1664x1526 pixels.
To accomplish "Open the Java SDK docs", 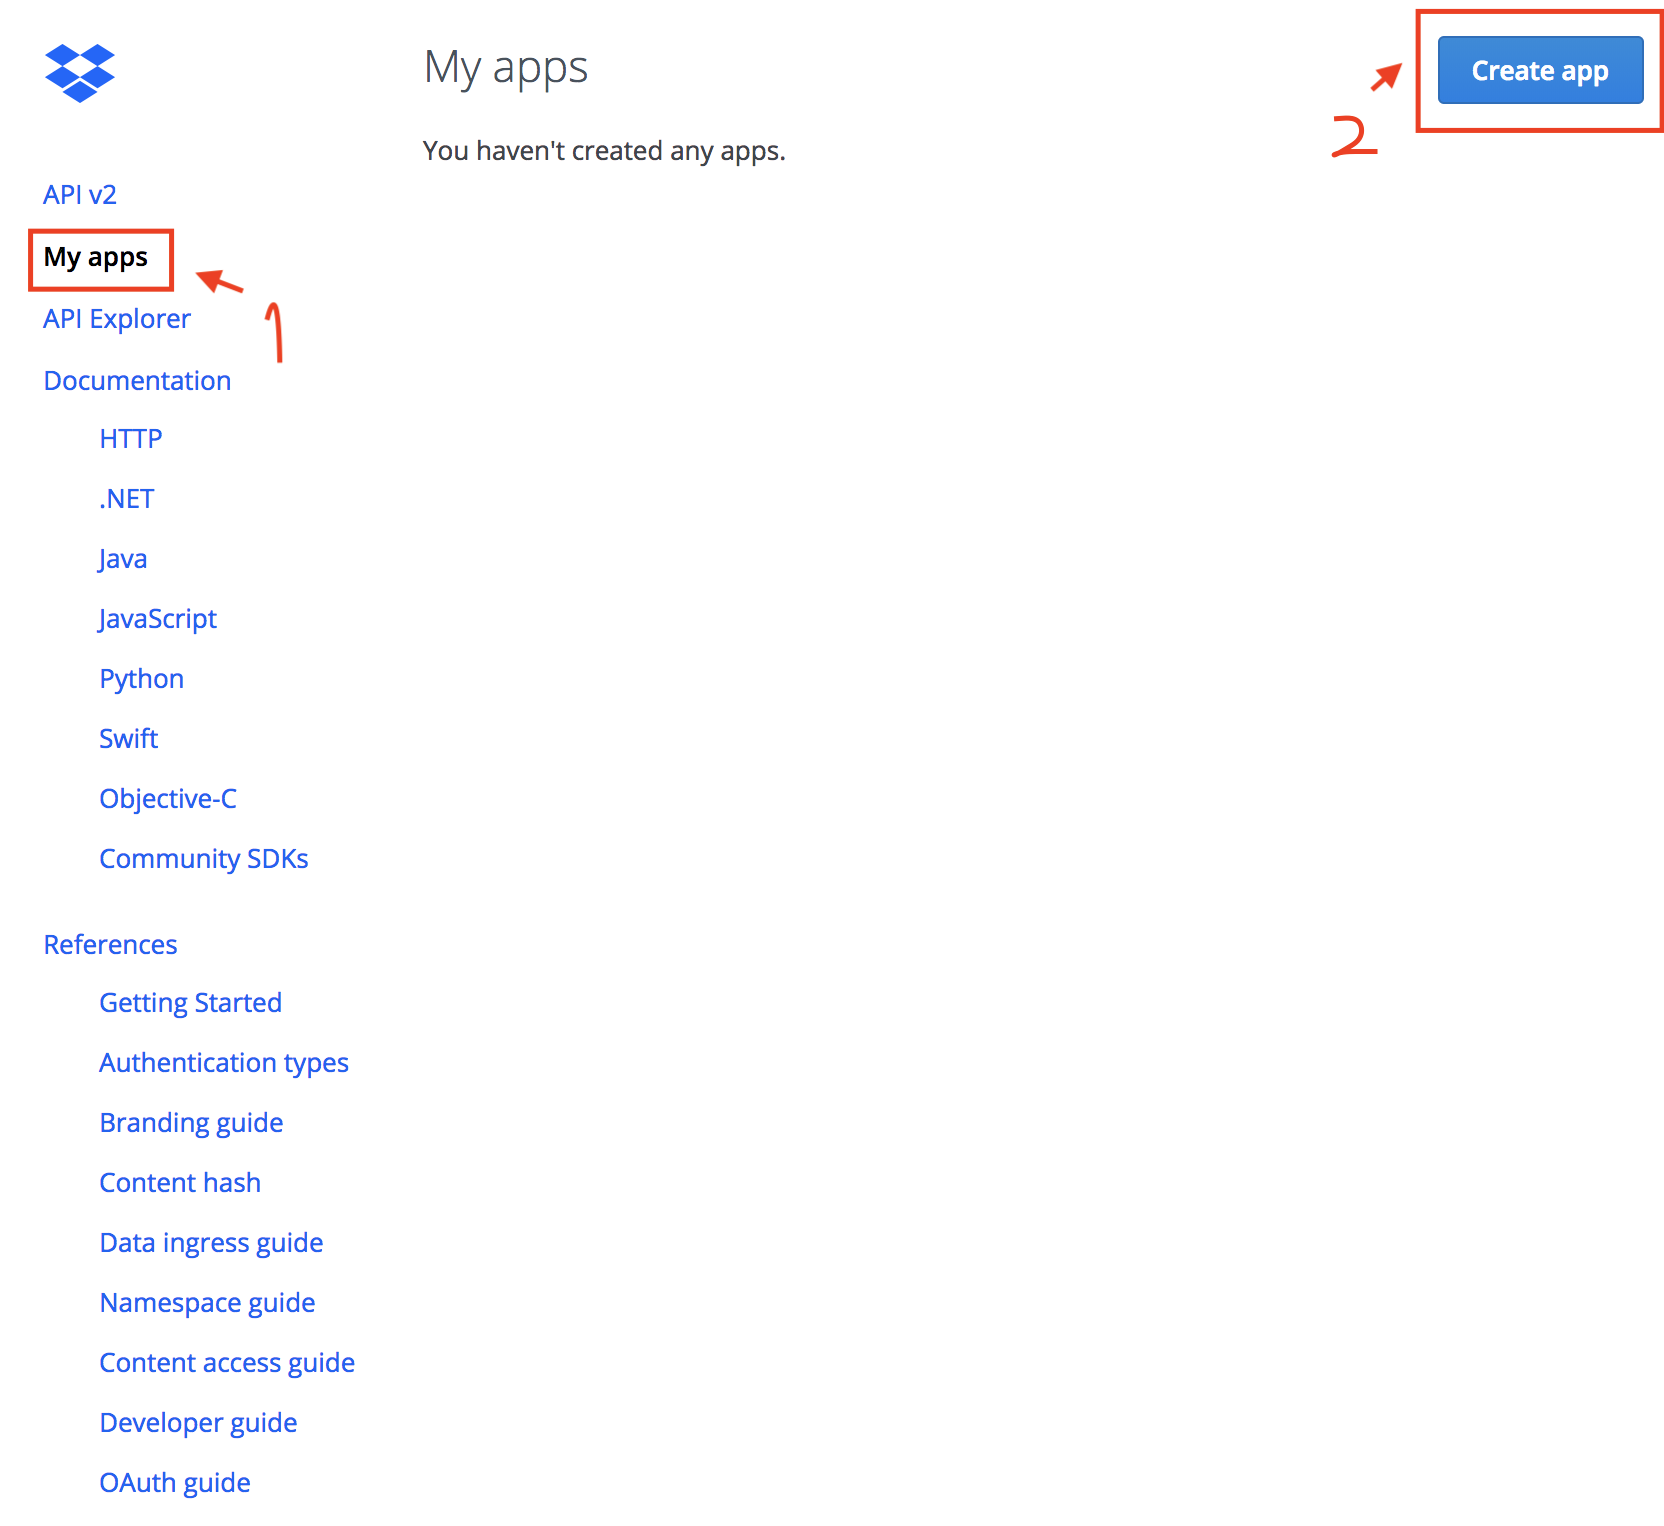I will [122, 558].
